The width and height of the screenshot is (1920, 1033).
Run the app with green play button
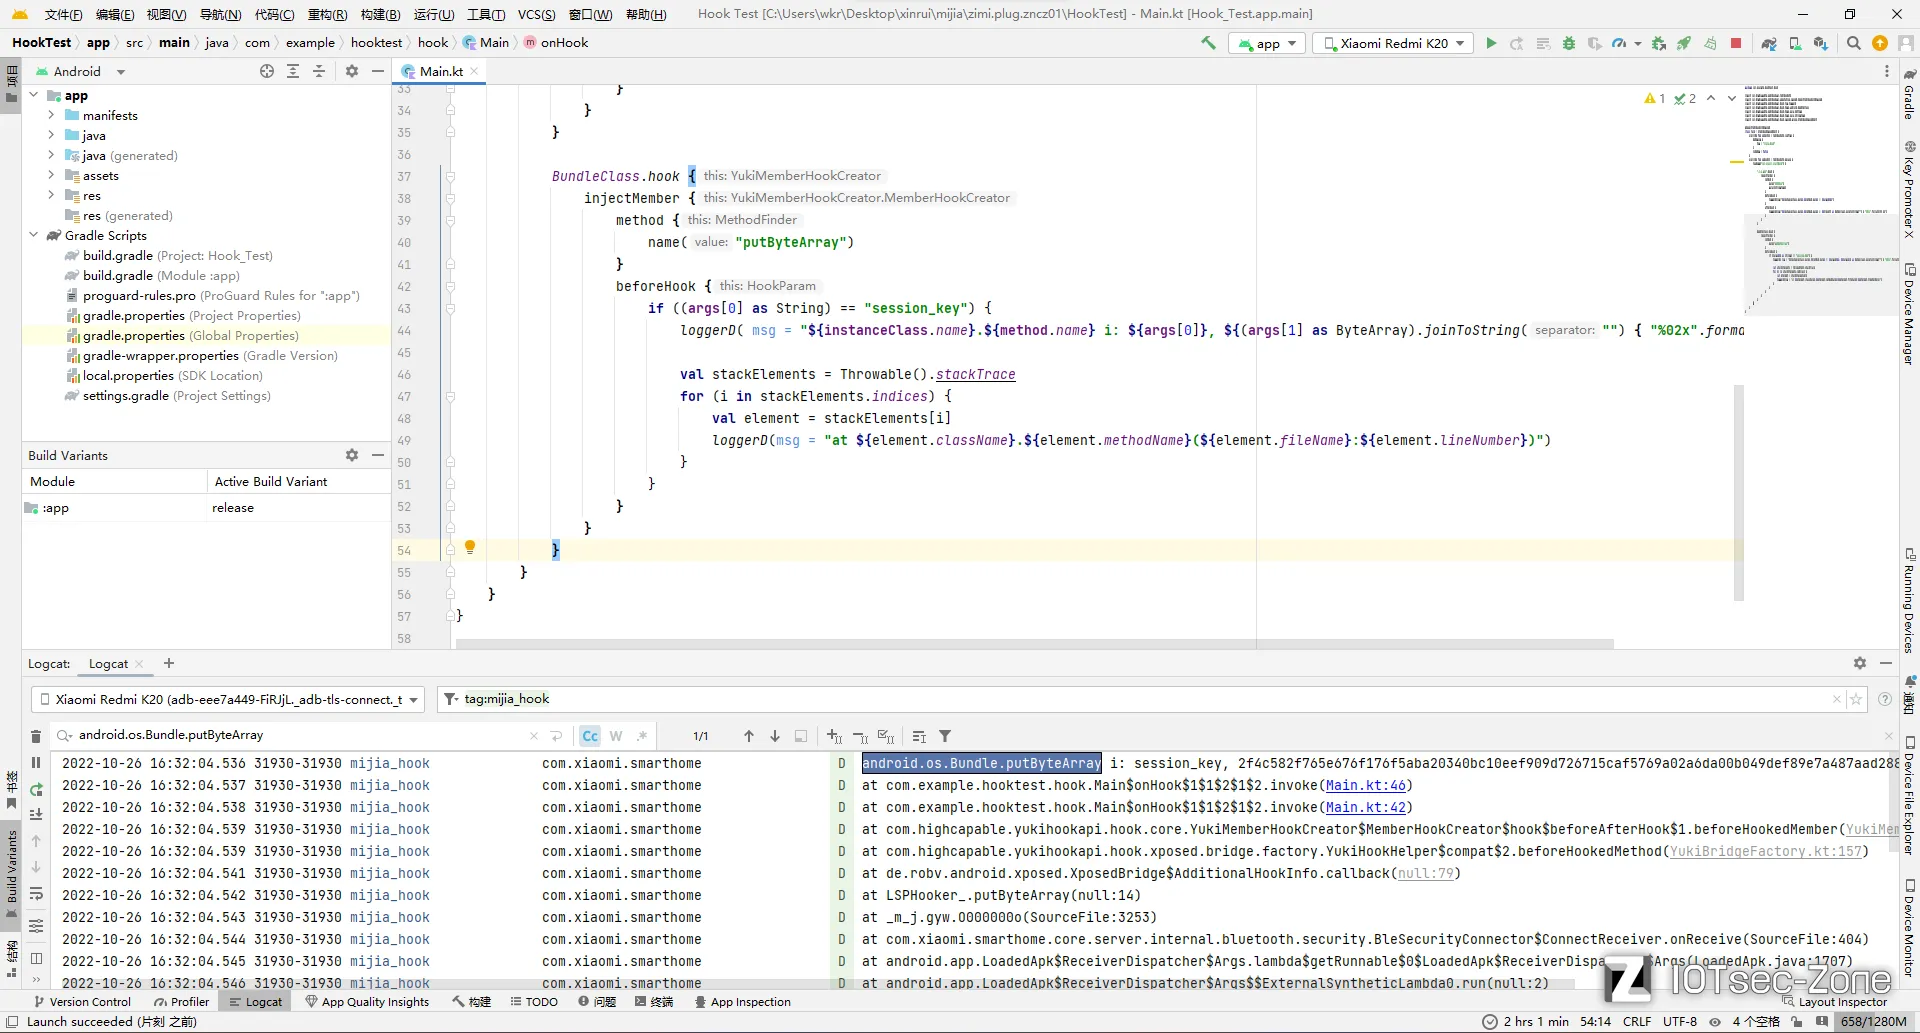click(1491, 43)
